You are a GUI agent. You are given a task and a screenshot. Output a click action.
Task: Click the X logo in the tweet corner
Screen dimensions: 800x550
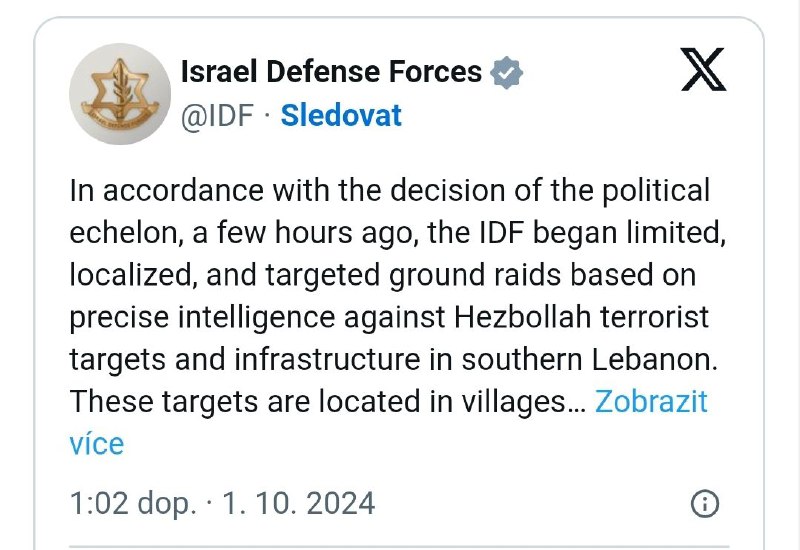(704, 70)
